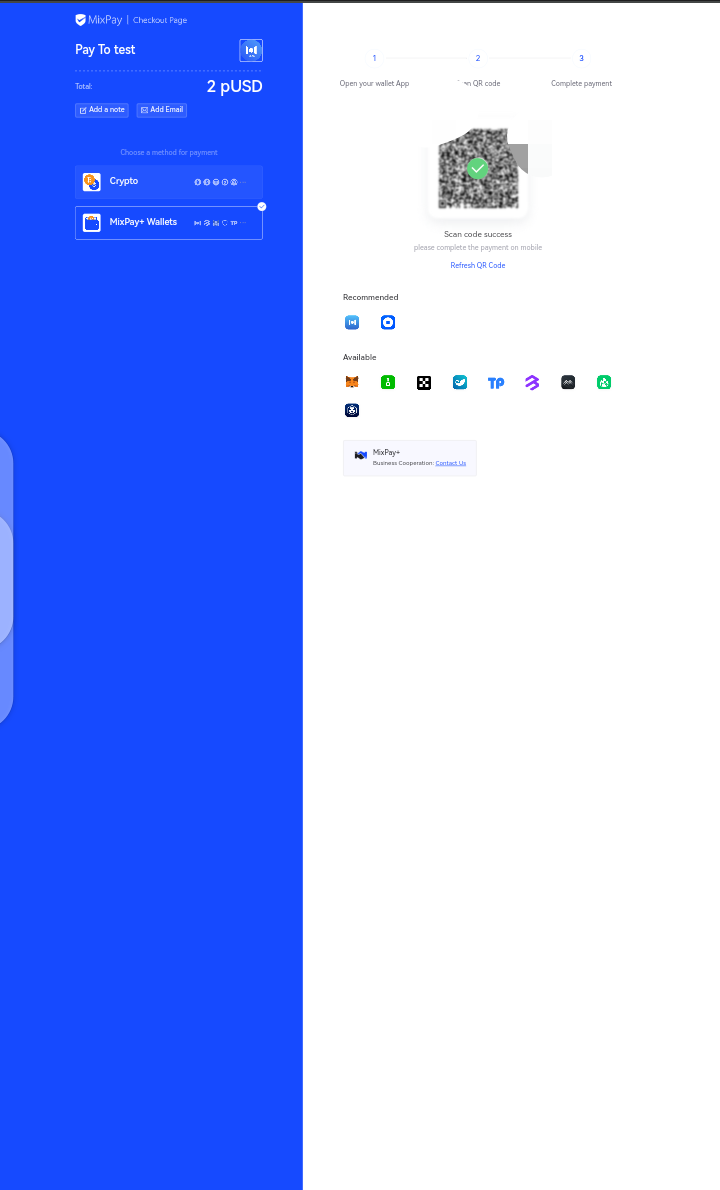
Task: Choose the green keyhole wallet icon
Action: click(388, 382)
